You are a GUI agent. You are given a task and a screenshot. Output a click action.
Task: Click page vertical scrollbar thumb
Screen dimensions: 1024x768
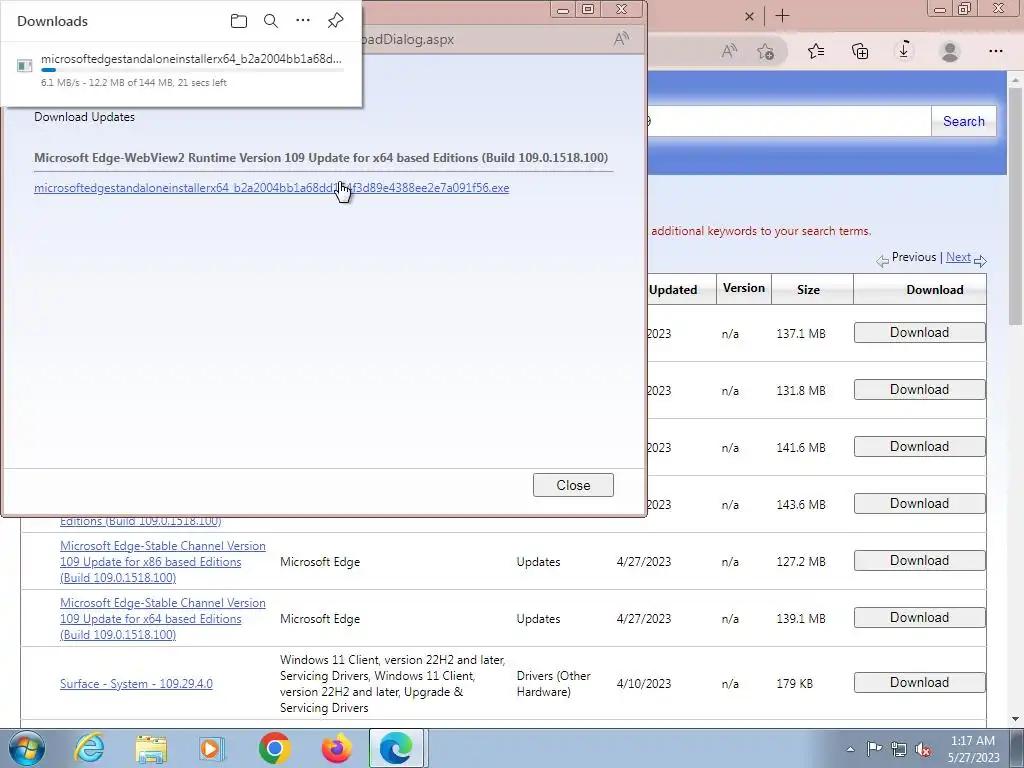[x=1014, y=206]
